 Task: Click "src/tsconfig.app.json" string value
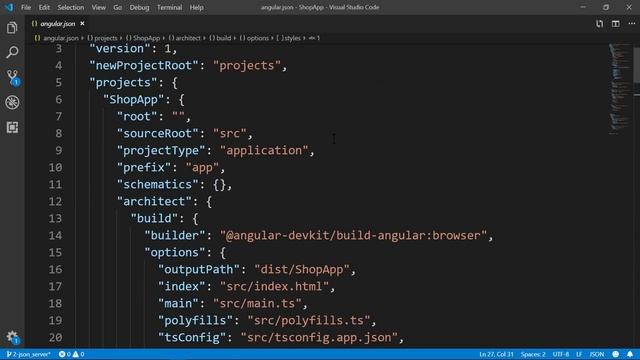tap(319, 338)
